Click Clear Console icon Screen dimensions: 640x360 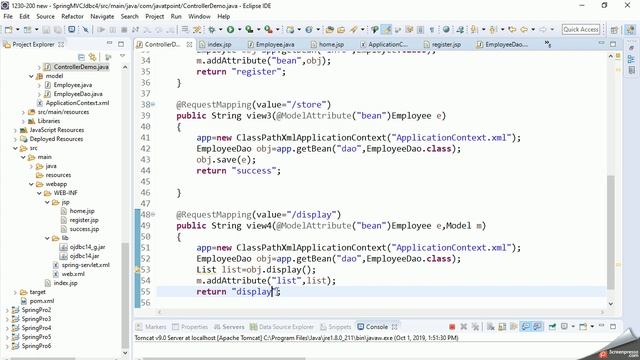491,327
